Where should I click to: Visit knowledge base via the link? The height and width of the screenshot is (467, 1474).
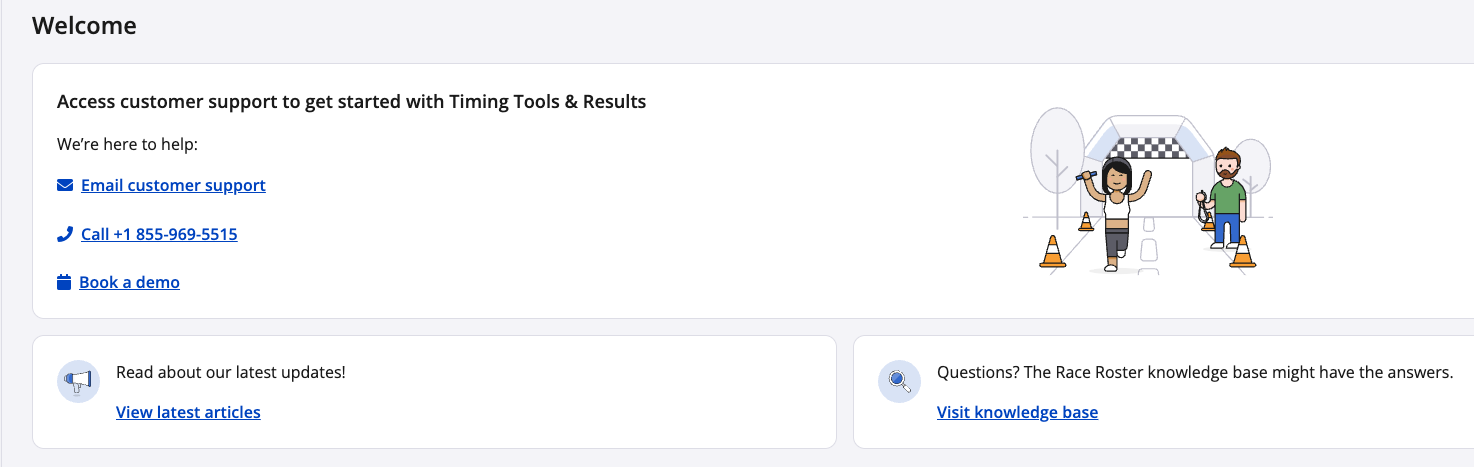pyautogui.click(x=1017, y=412)
